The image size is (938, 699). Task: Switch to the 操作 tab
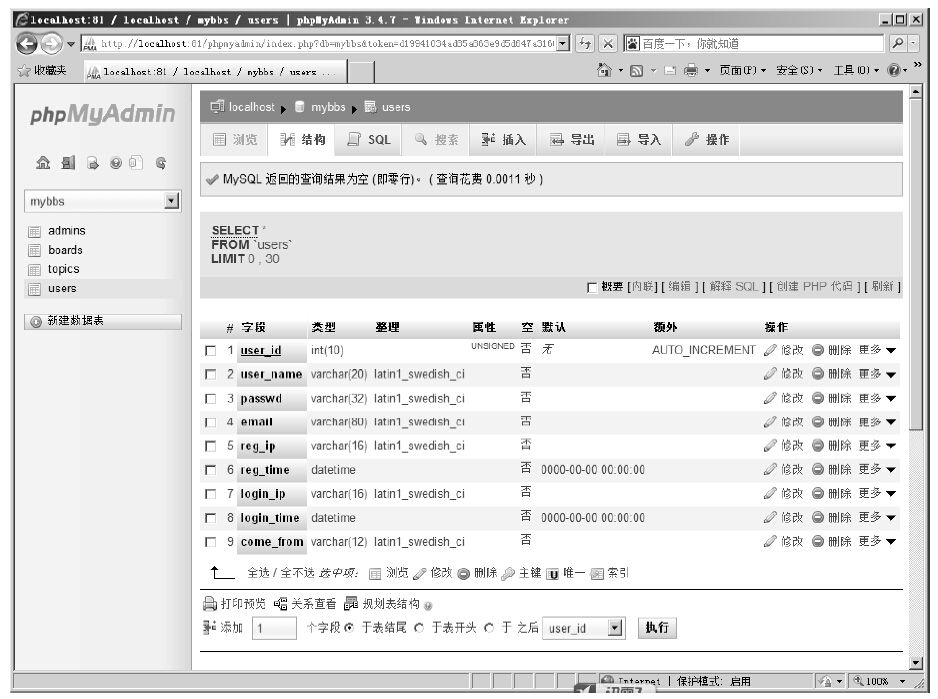coord(706,140)
